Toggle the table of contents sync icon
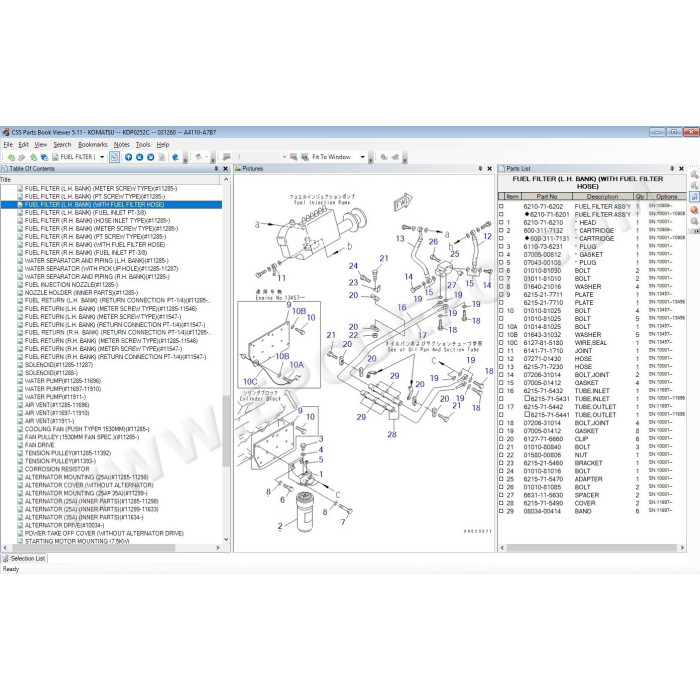The image size is (700, 700). (x=114, y=157)
